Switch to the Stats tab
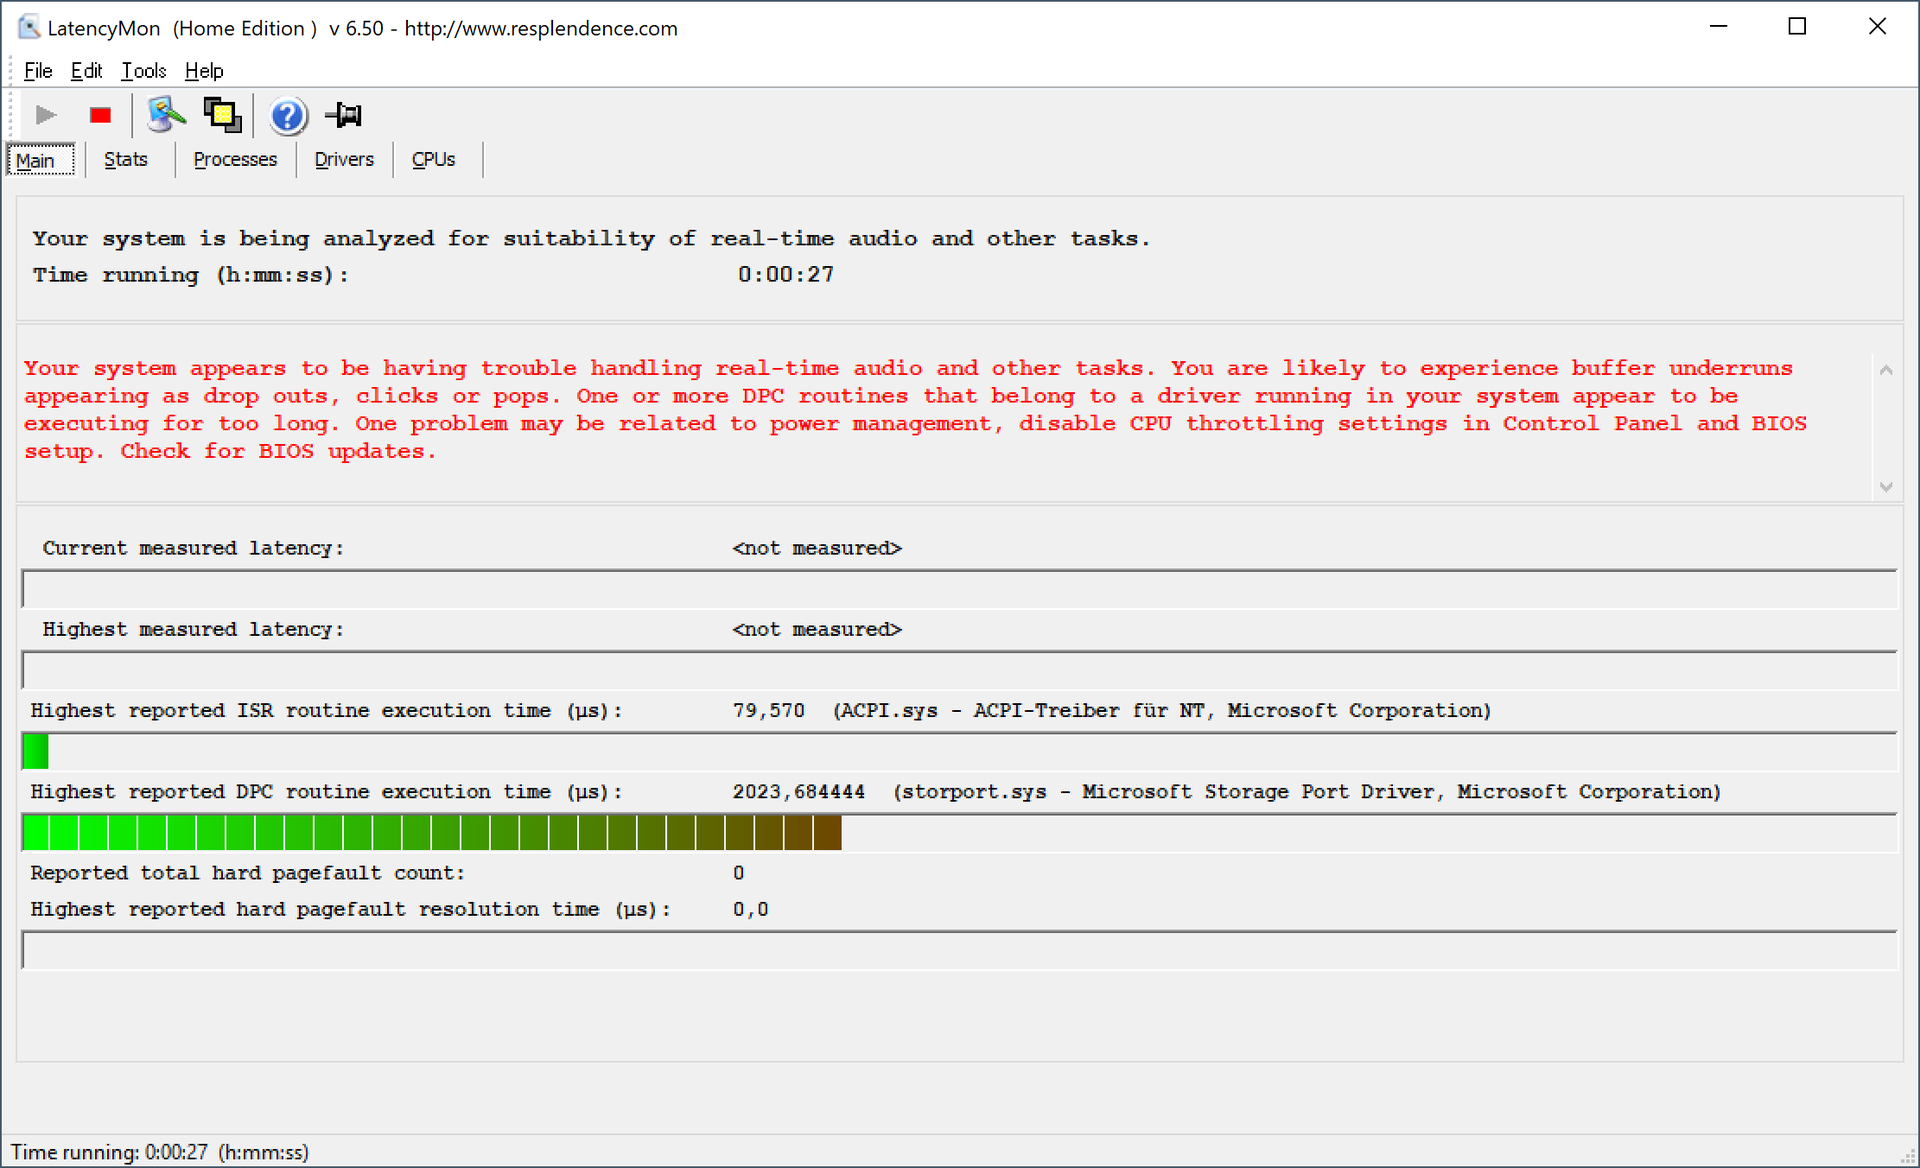 tap(125, 160)
